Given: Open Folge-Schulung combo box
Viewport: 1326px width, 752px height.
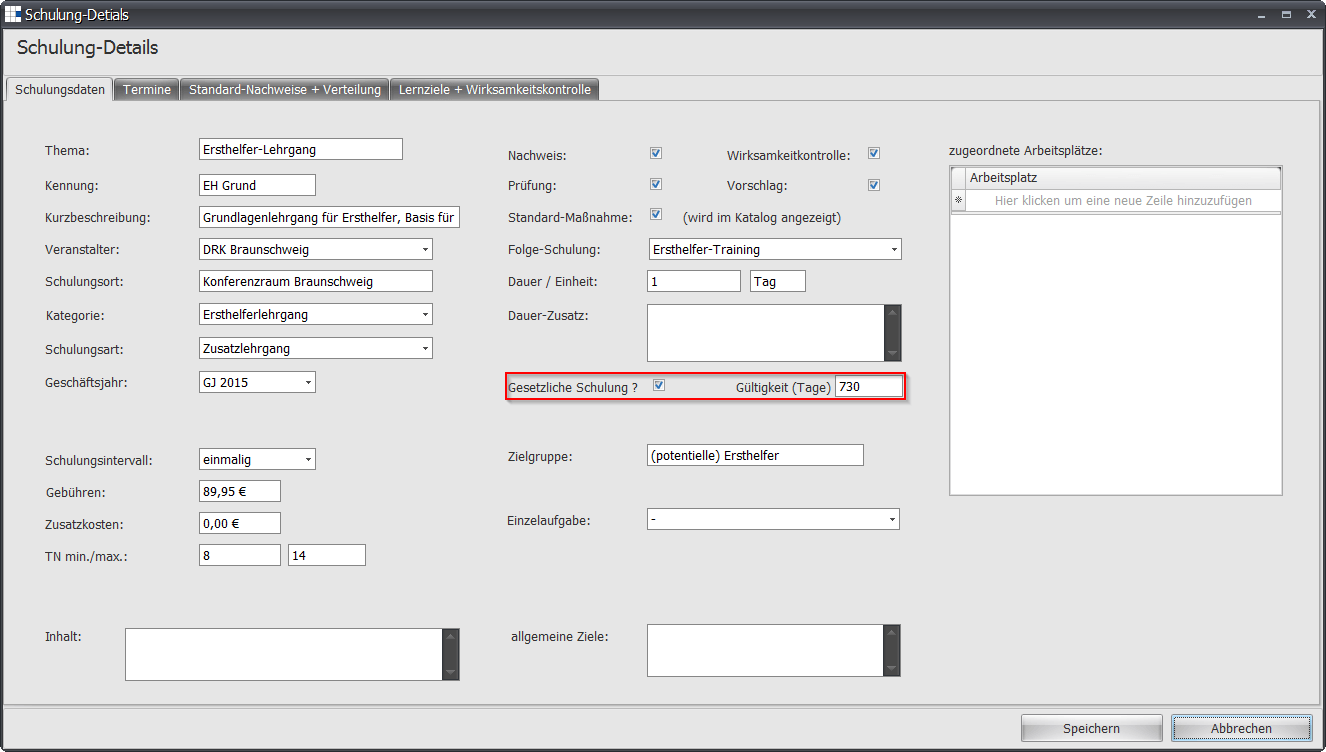Looking at the screenshot, I should 893,249.
